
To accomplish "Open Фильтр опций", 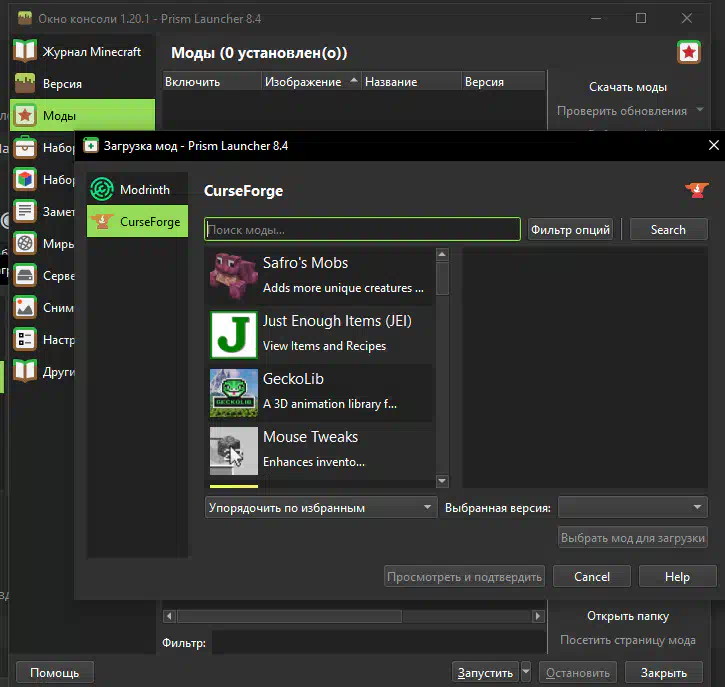I will (x=570, y=229).
